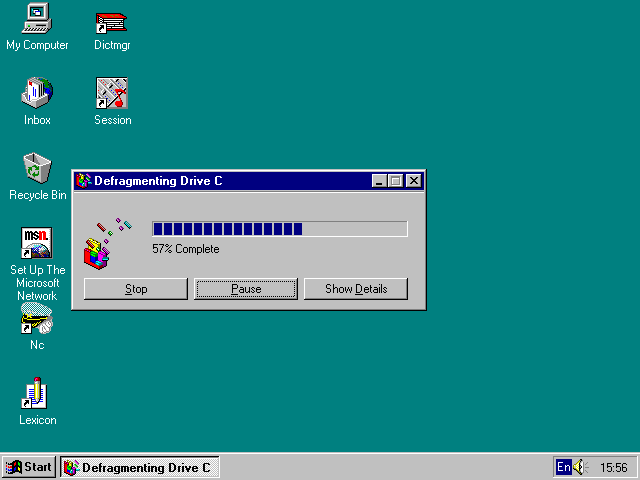Close the Defragmenting Drive C dialog

click(413, 181)
